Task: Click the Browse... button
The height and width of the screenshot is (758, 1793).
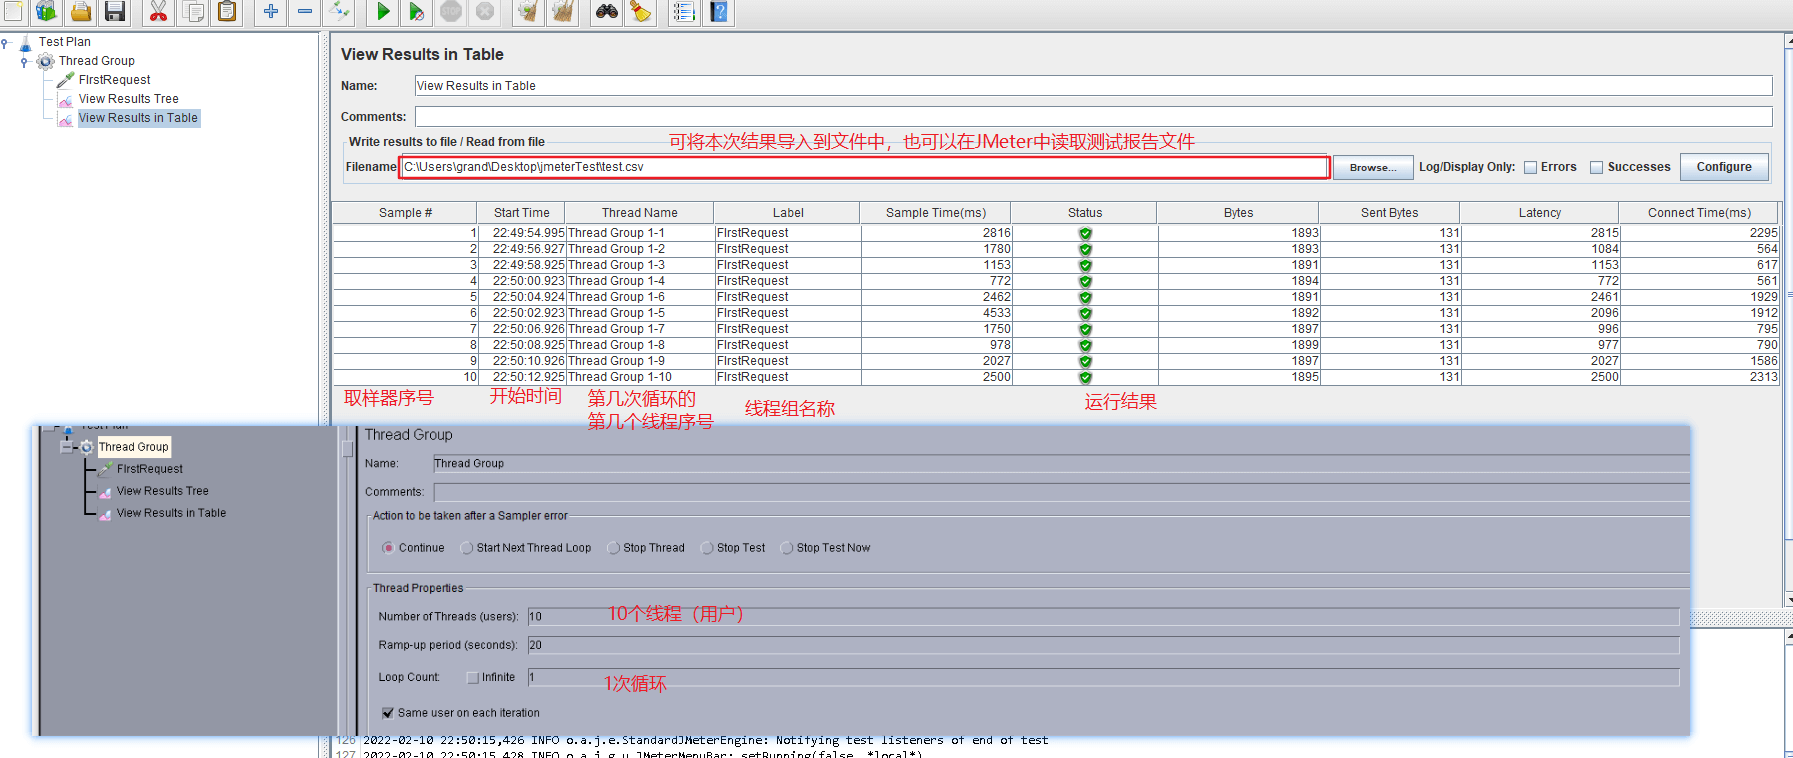Action: click(1373, 167)
